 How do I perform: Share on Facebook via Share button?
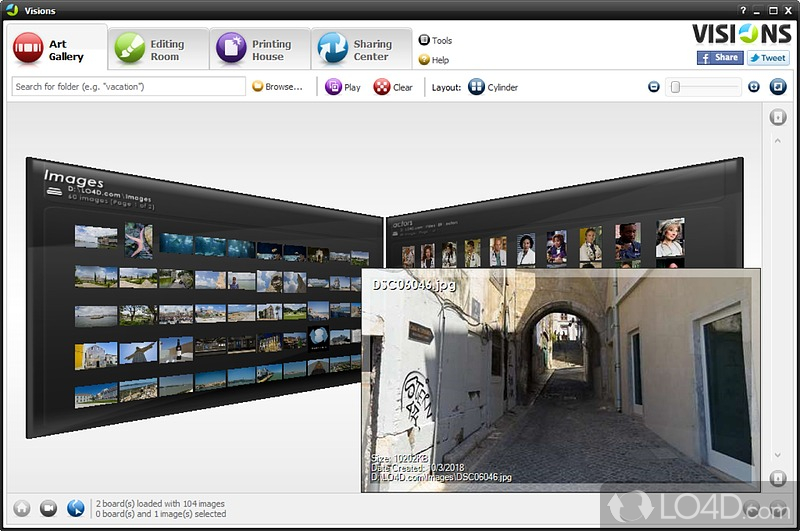[719, 58]
